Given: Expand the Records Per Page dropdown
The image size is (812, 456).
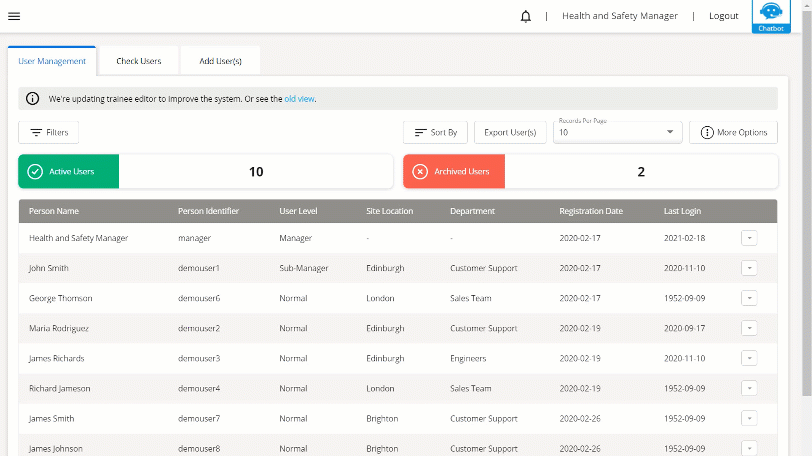Looking at the screenshot, I should point(617,132).
